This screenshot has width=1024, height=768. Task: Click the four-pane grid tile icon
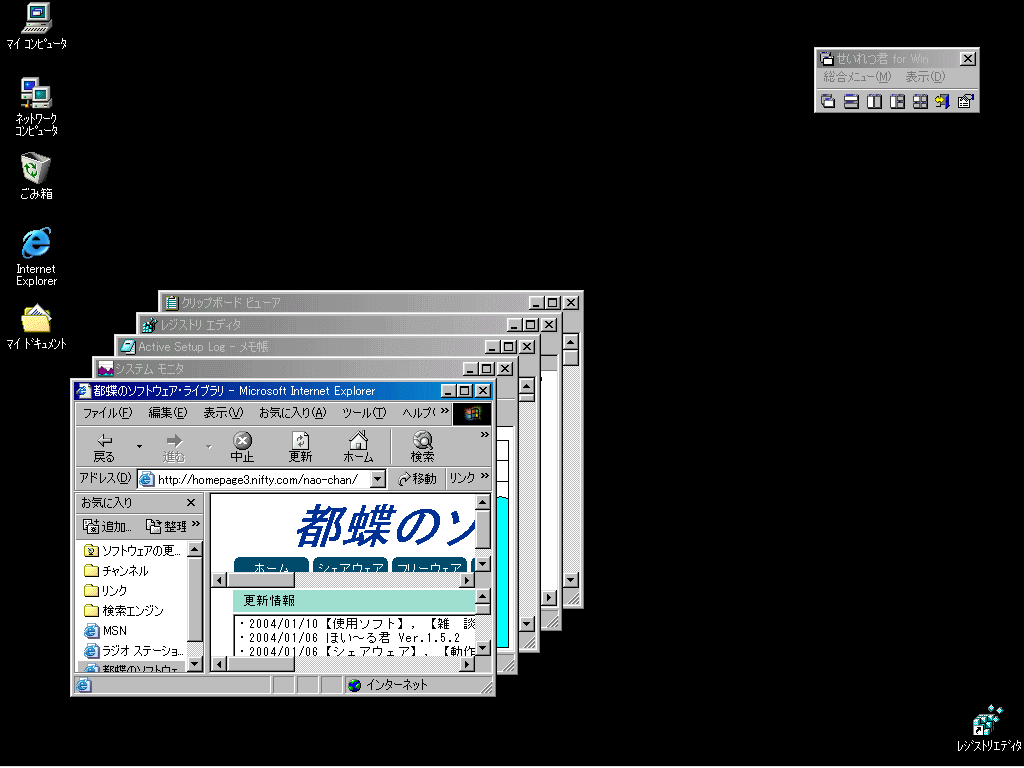920,101
